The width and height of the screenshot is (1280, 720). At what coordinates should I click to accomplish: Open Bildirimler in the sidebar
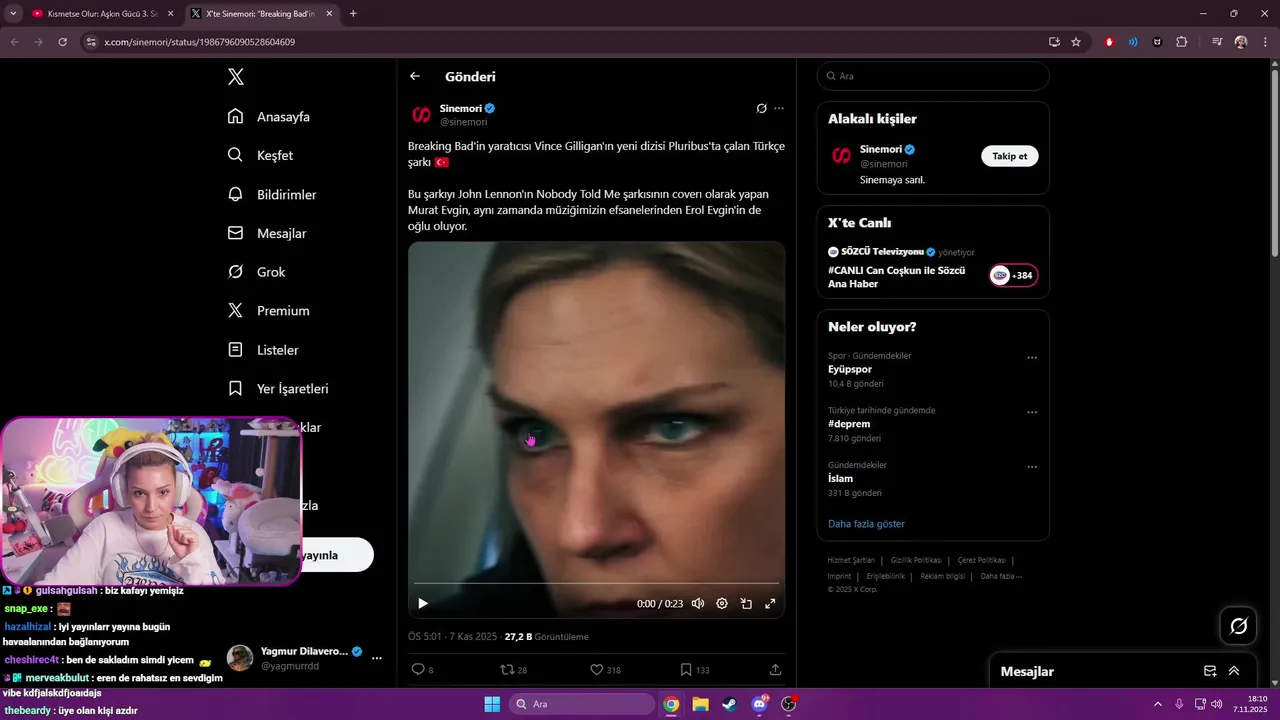coord(272,194)
